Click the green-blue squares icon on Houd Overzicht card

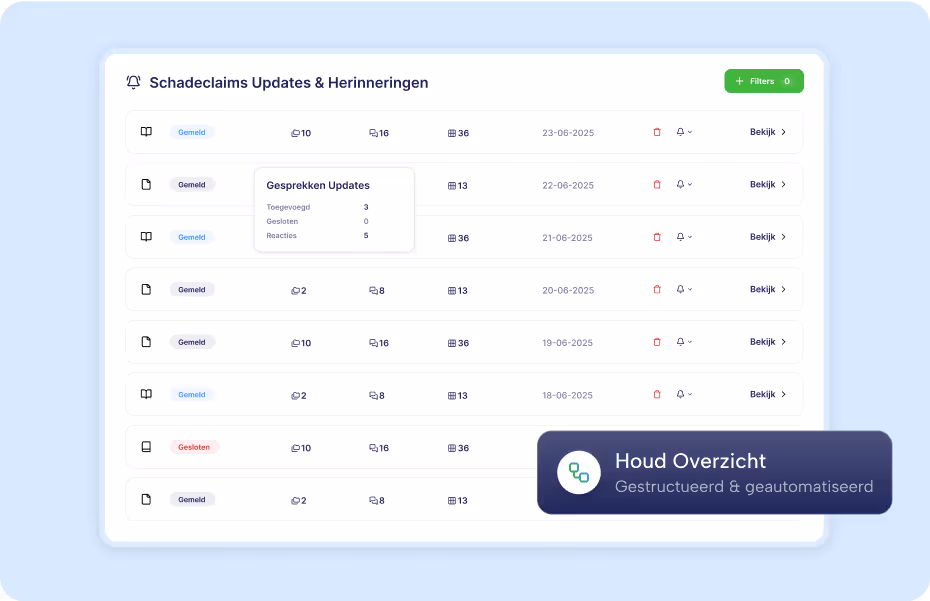[579, 472]
